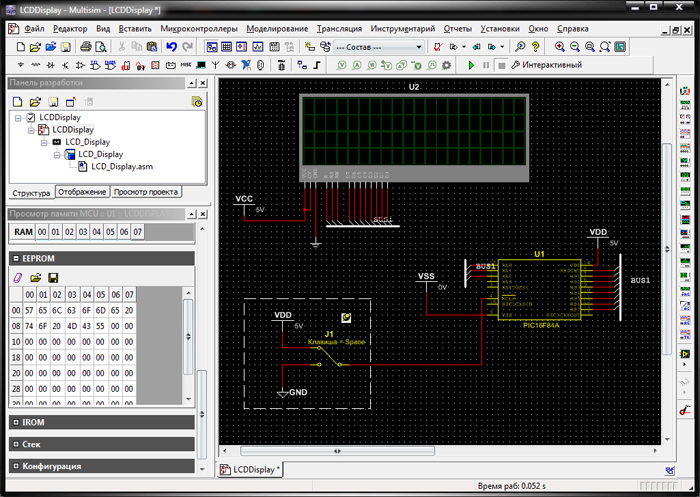Toggle LCDDisplay checkbox in design tree
700x497 pixels.
(x=30, y=117)
